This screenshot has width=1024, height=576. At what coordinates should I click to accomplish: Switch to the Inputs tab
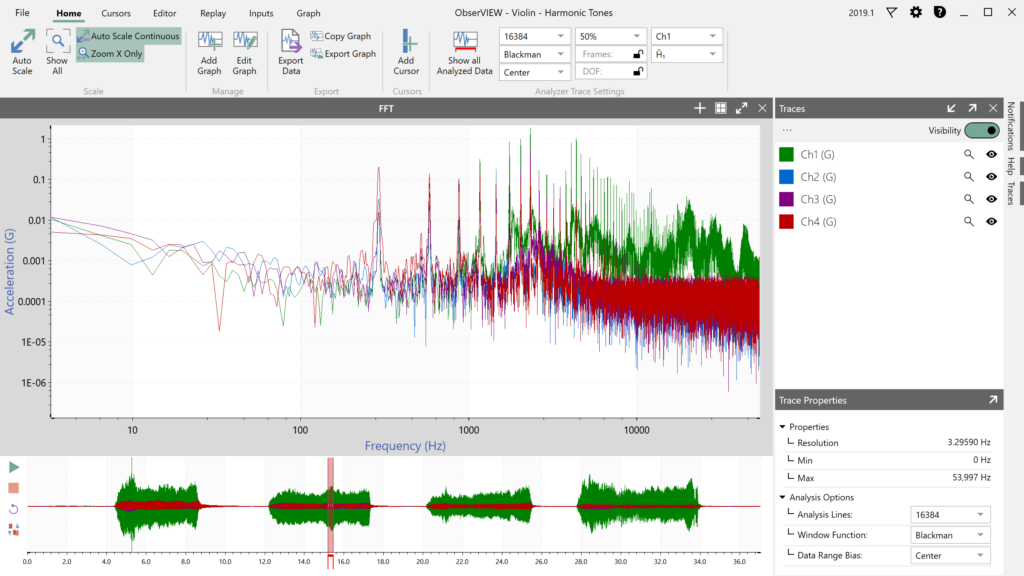tap(261, 13)
